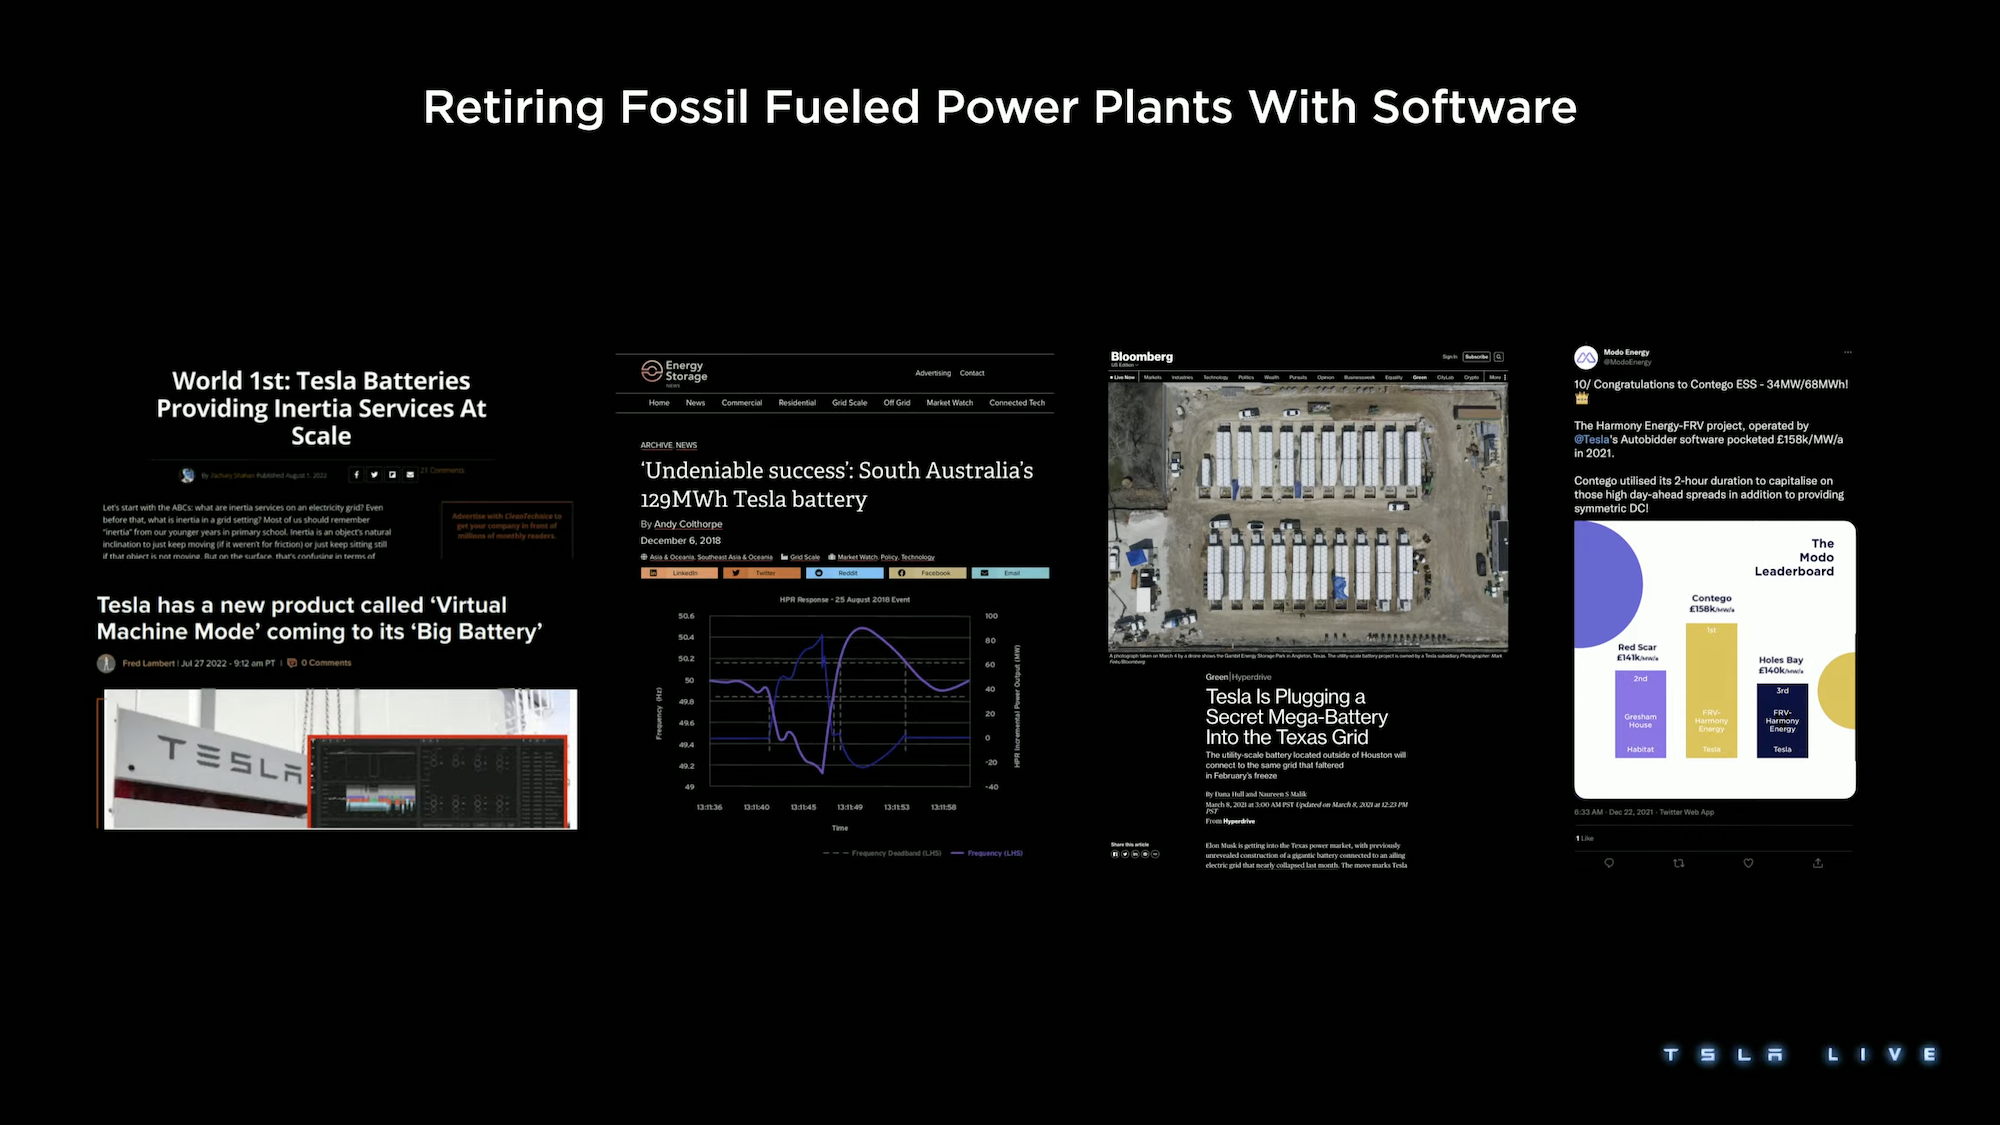Image resolution: width=2000 pixels, height=1125 pixels.
Task: Open author Andy Colthorpe link
Action: 688,524
